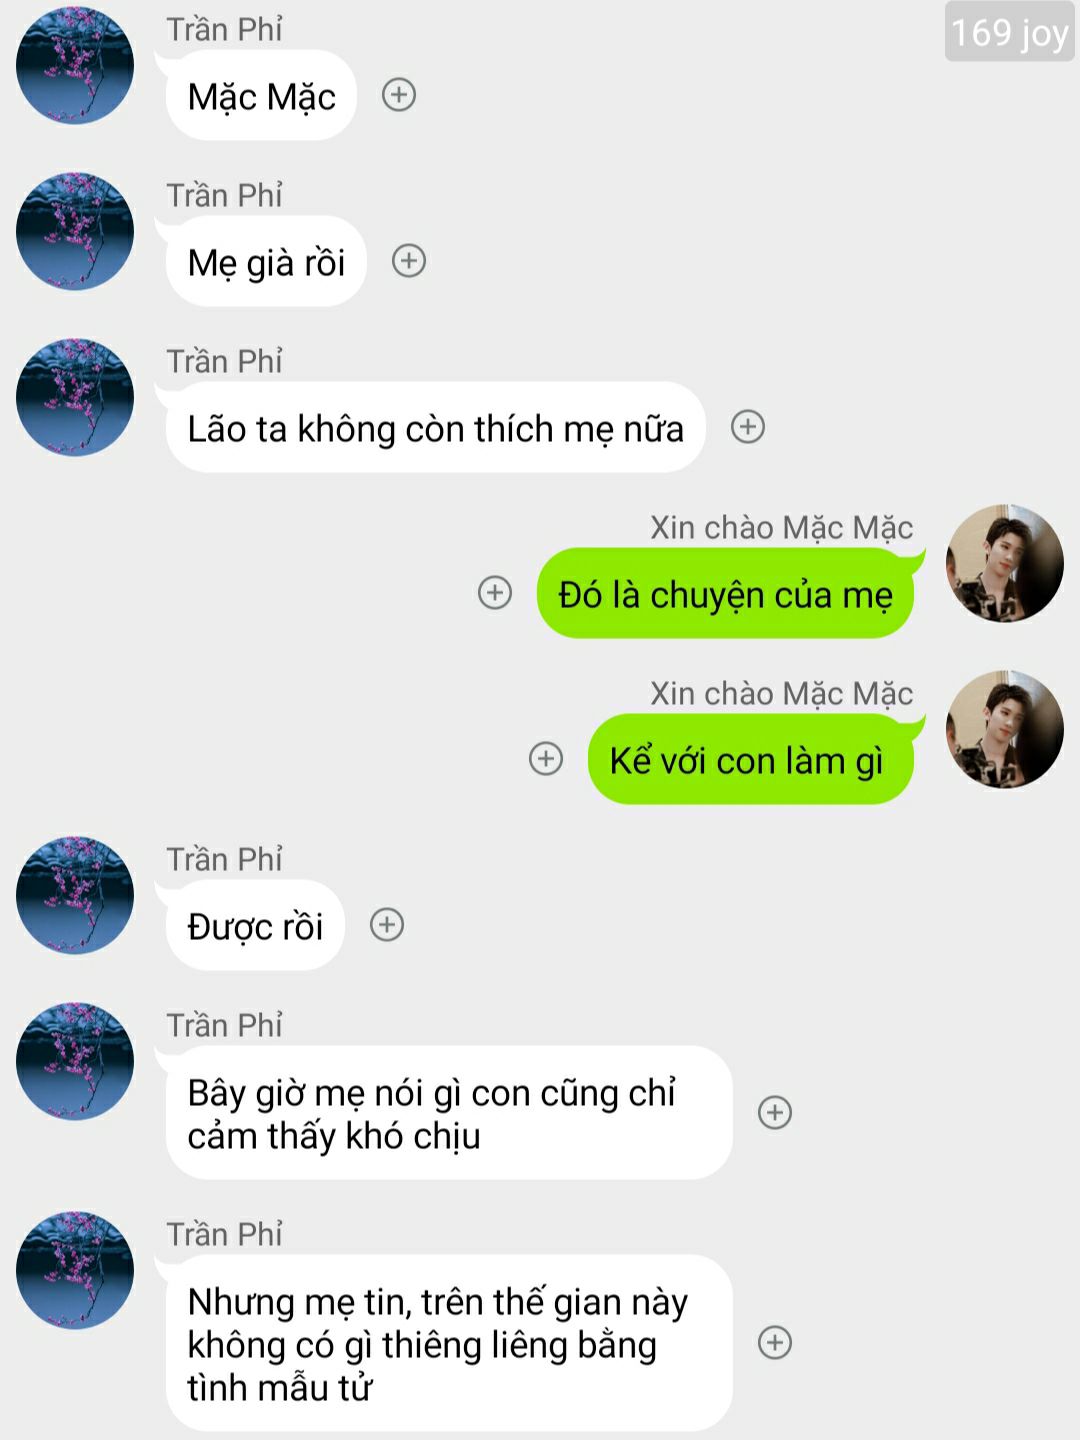This screenshot has width=1080, height=1440.
Task: Tap plus icon beside "Được rồi" message
Action: 387,925
